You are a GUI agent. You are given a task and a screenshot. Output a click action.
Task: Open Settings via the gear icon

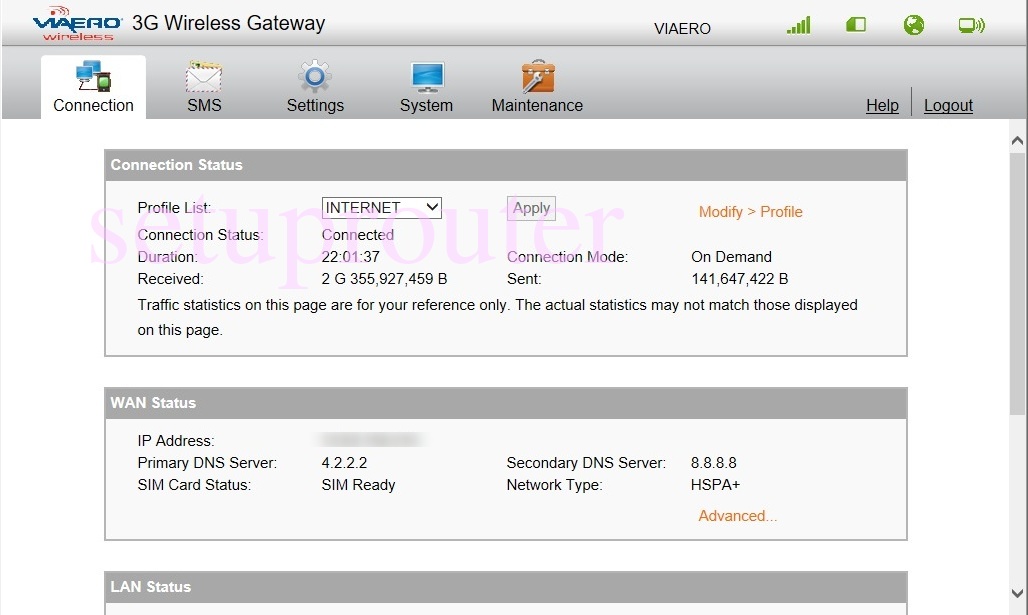click(x=315, y=77)
